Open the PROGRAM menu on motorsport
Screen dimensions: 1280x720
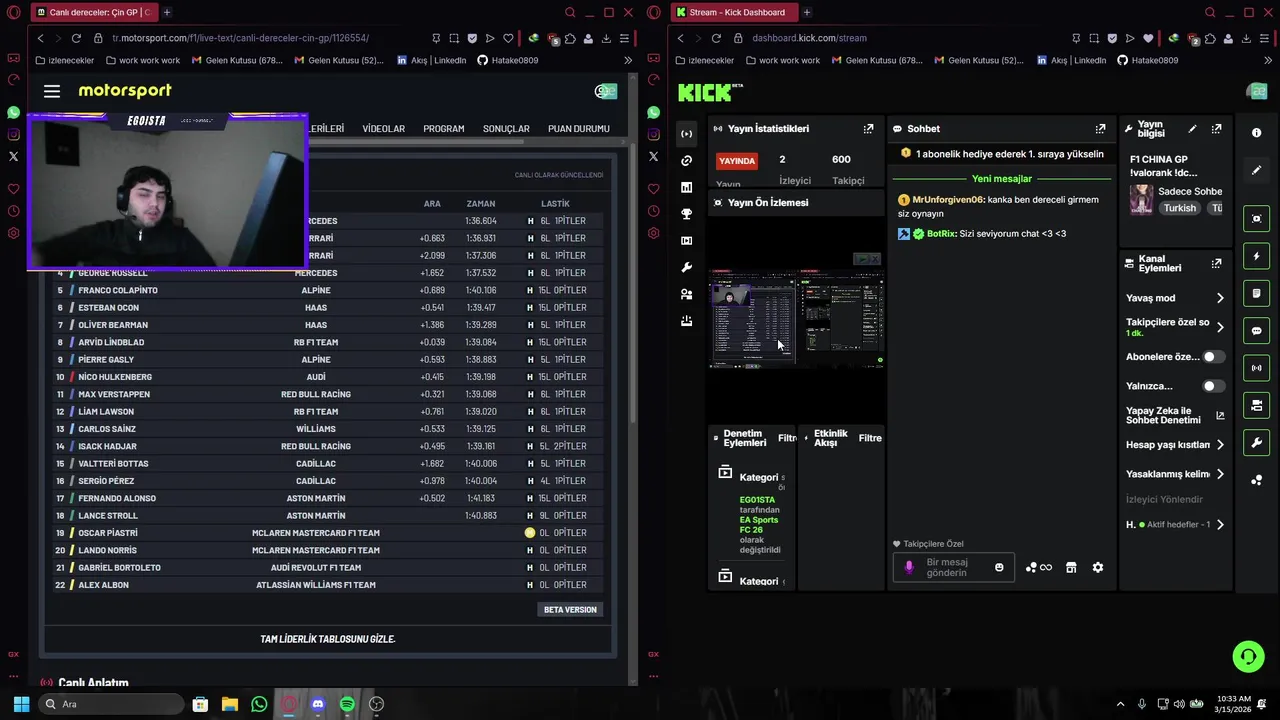443,129
